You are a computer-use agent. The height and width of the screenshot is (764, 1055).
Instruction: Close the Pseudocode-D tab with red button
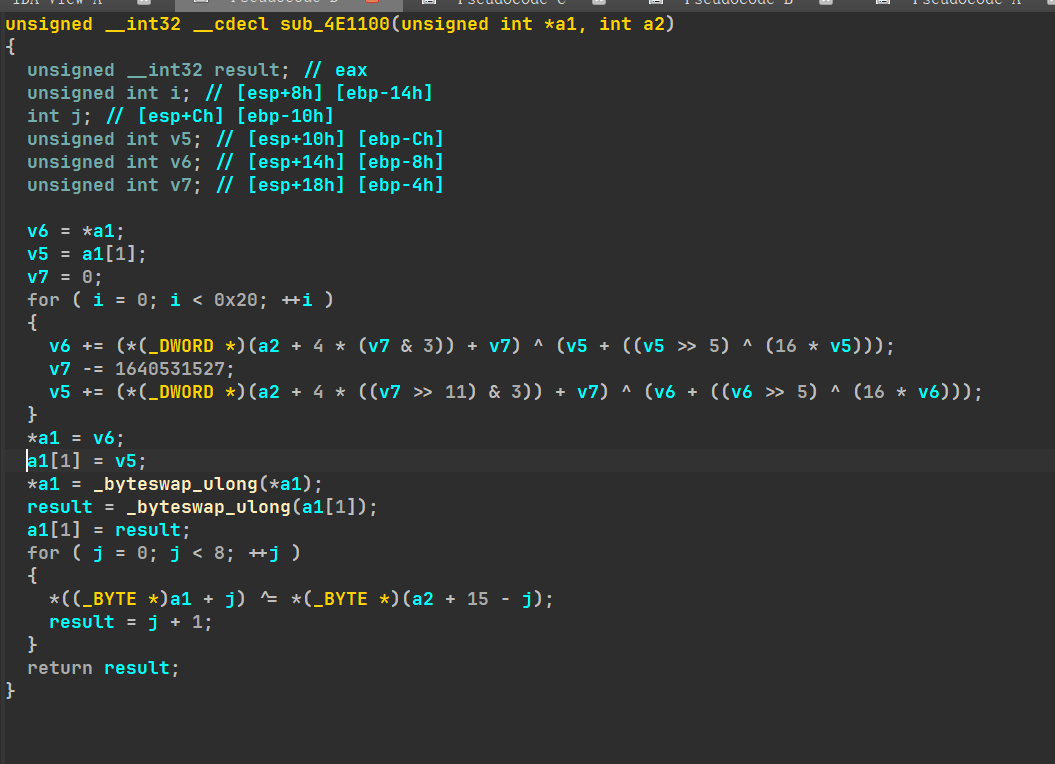coord(372,3)
